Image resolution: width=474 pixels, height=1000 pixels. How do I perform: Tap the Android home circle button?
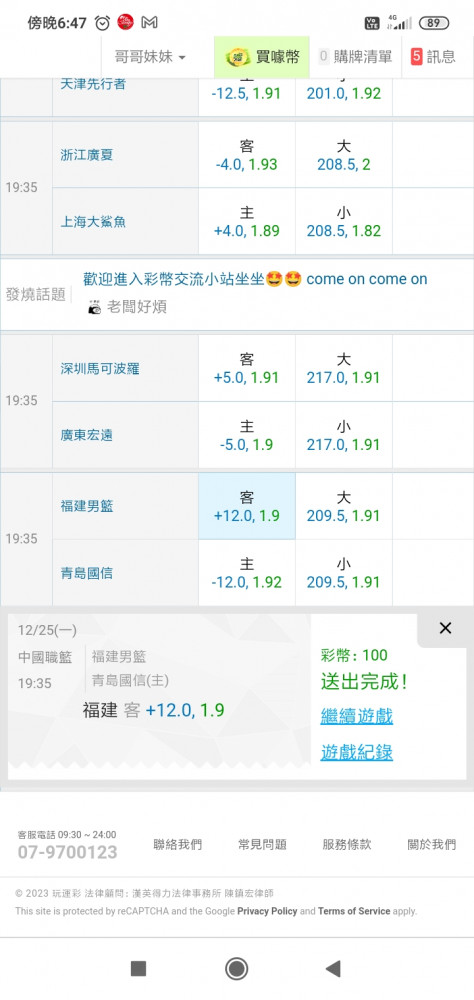pyautogui.click(x=237, y=969)
